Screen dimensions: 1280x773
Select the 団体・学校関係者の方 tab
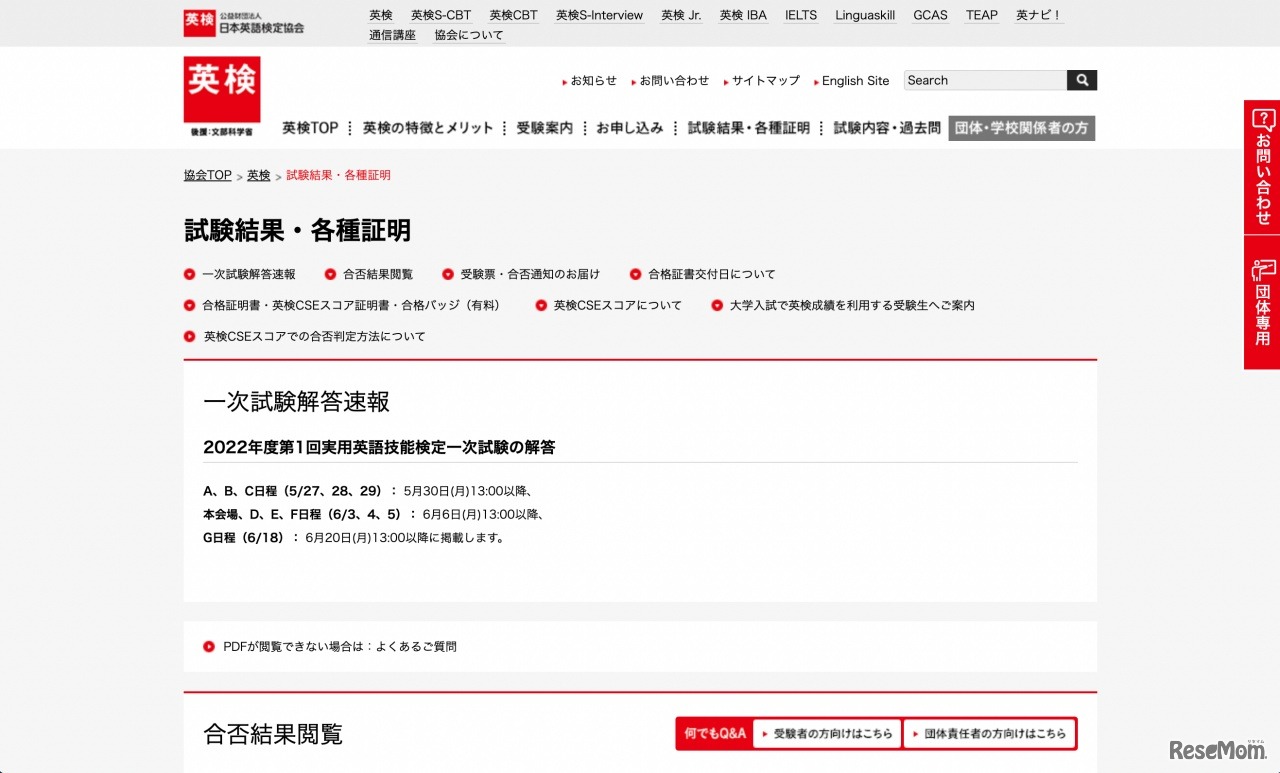tap(1021, 128)
